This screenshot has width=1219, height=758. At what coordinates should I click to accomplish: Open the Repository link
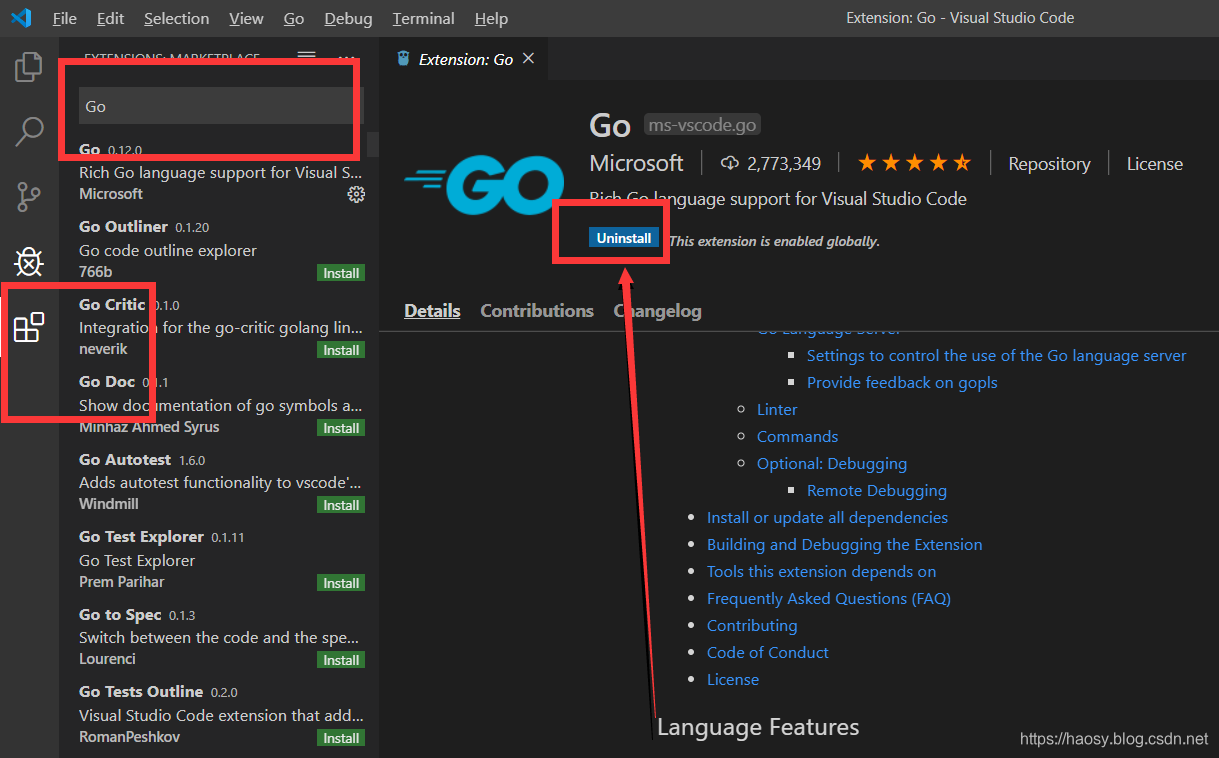pos(1049,164)
